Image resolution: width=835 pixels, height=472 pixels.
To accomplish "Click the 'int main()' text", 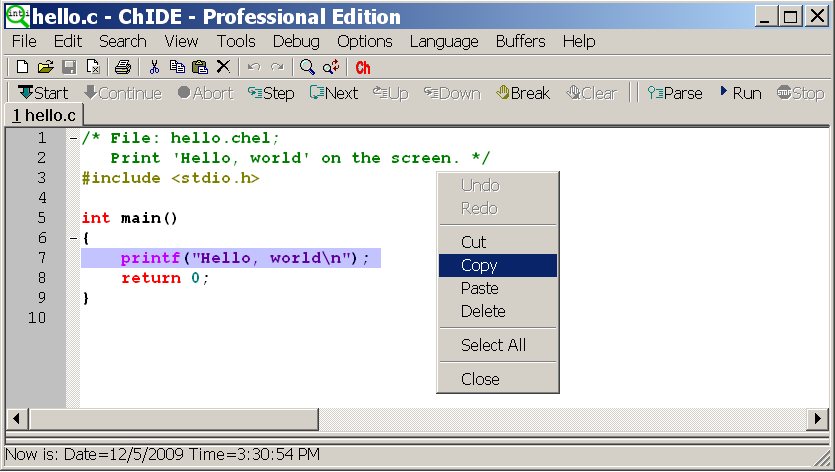I will (129, 218).
